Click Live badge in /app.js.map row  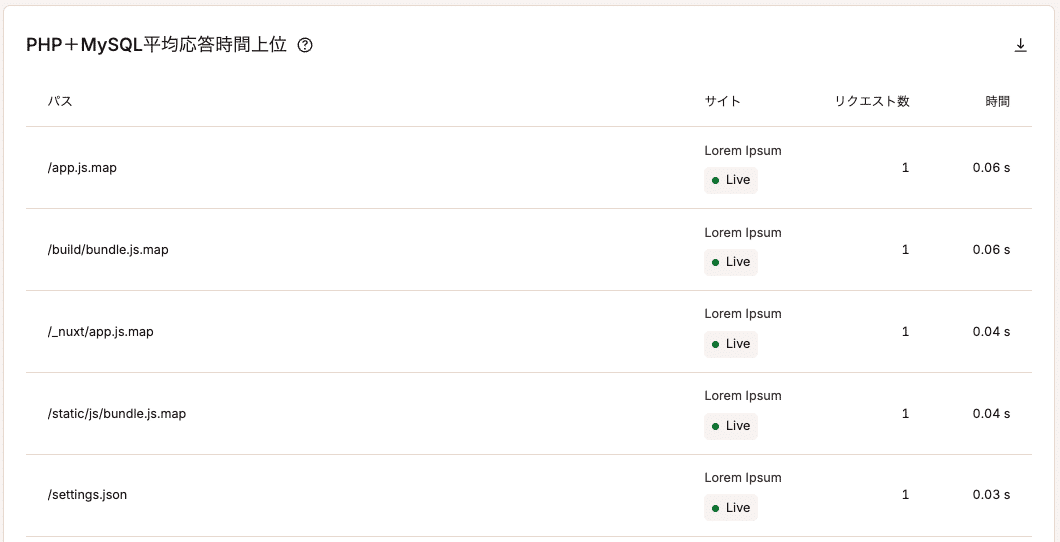[x=731, y=181]
